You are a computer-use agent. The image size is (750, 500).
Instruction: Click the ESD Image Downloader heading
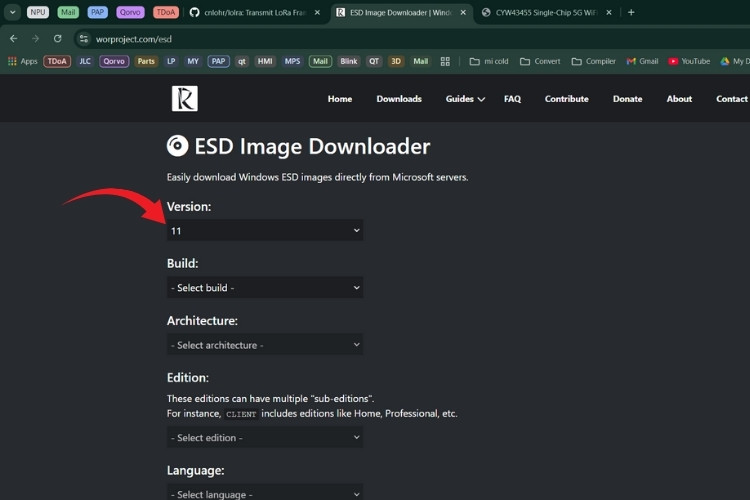click(x=312, y=146)
